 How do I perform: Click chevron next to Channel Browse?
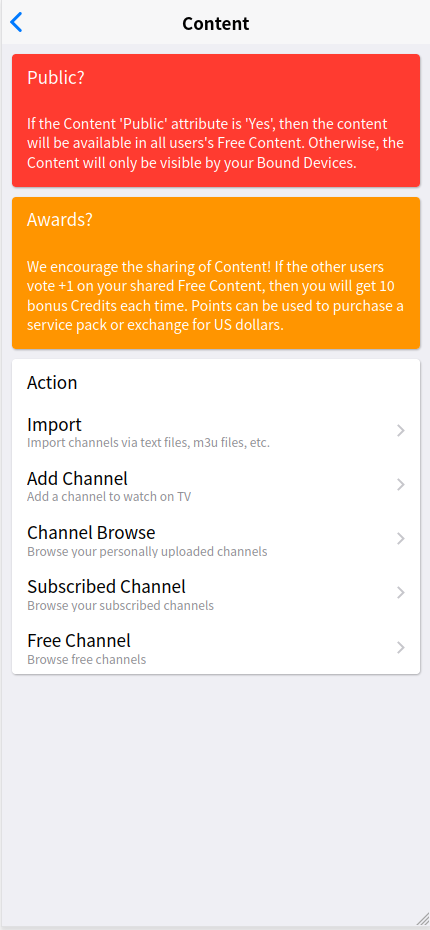[401, 539]
